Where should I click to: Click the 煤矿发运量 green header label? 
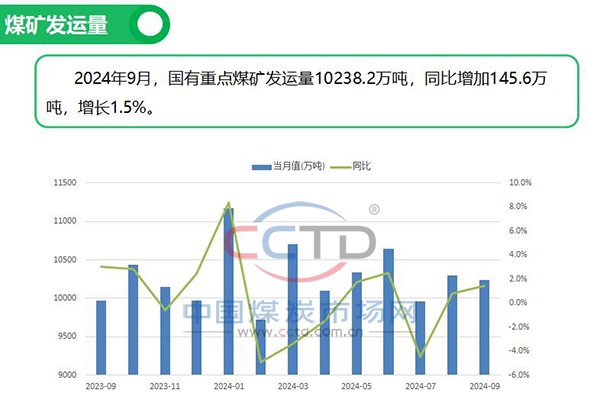(56, 25)
